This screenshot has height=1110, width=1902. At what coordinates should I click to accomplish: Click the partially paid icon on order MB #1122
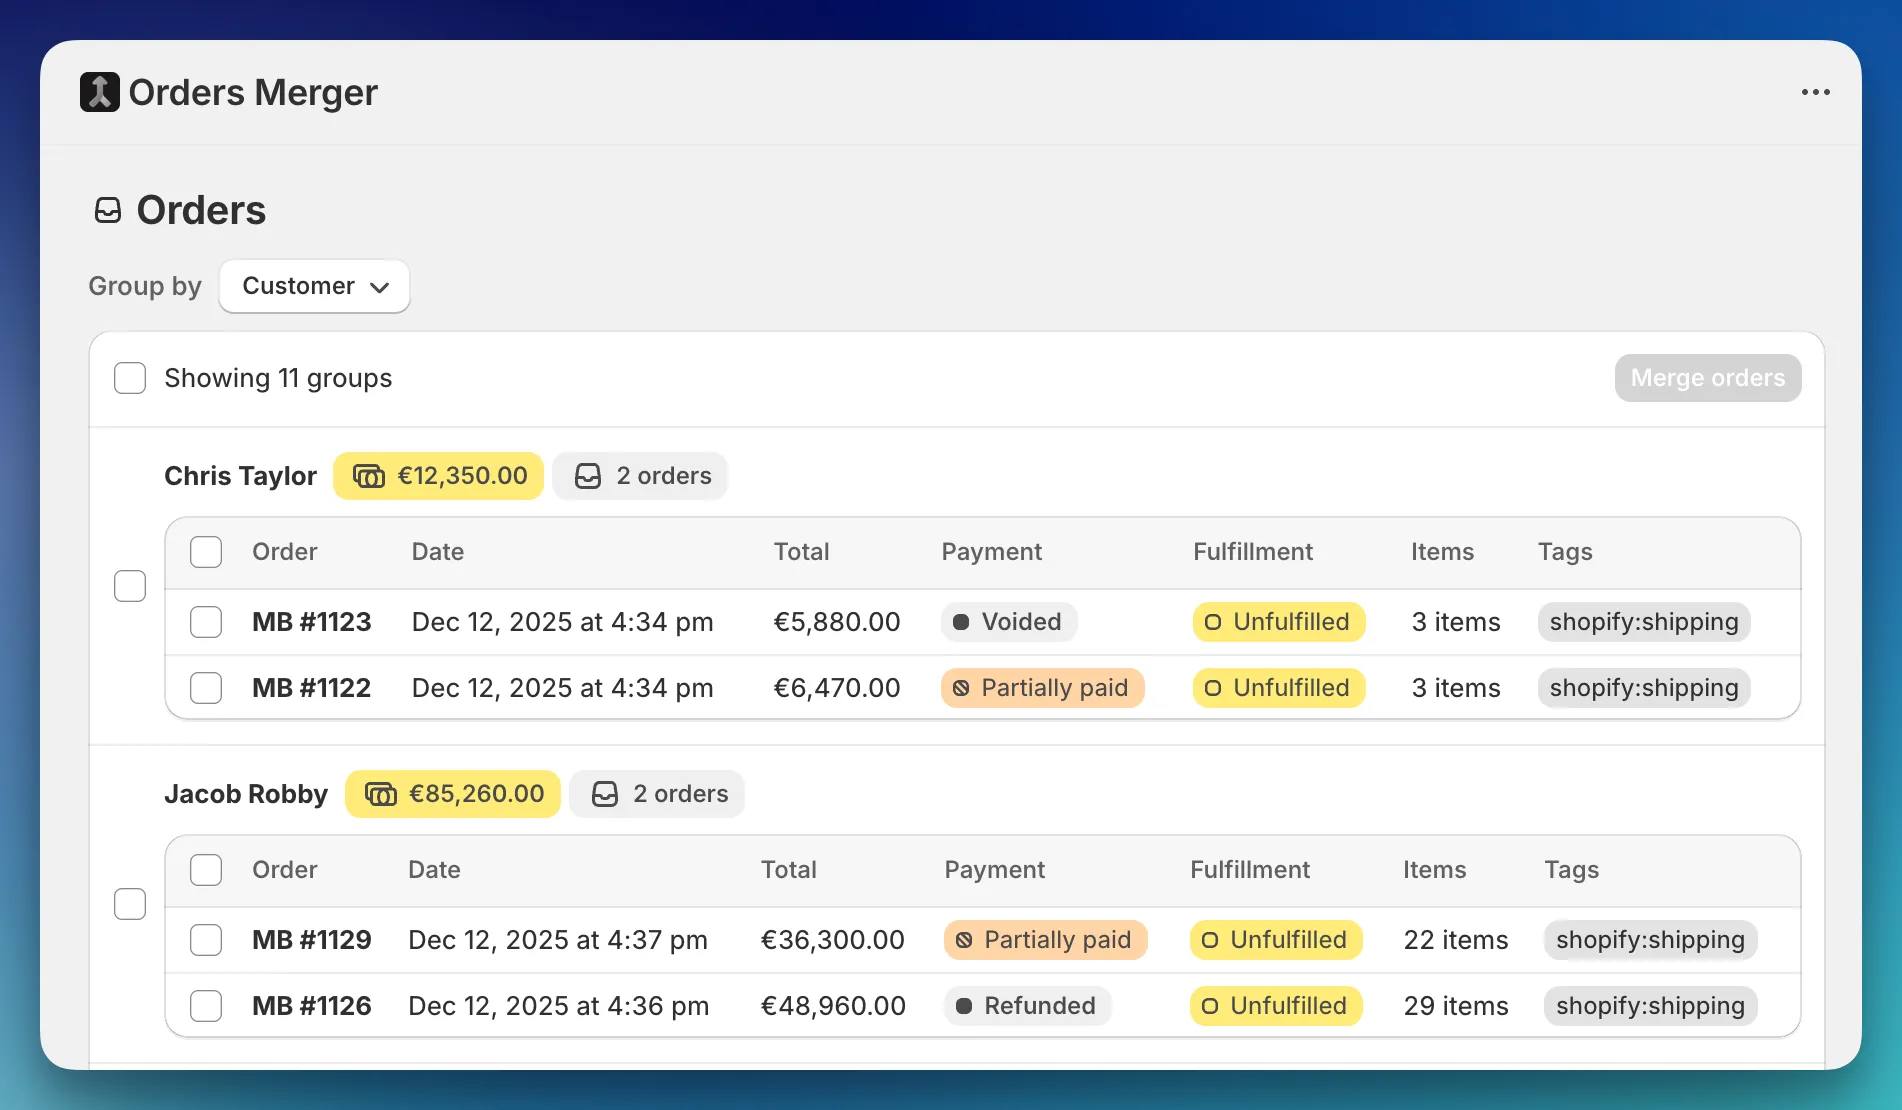pos(961,688)
